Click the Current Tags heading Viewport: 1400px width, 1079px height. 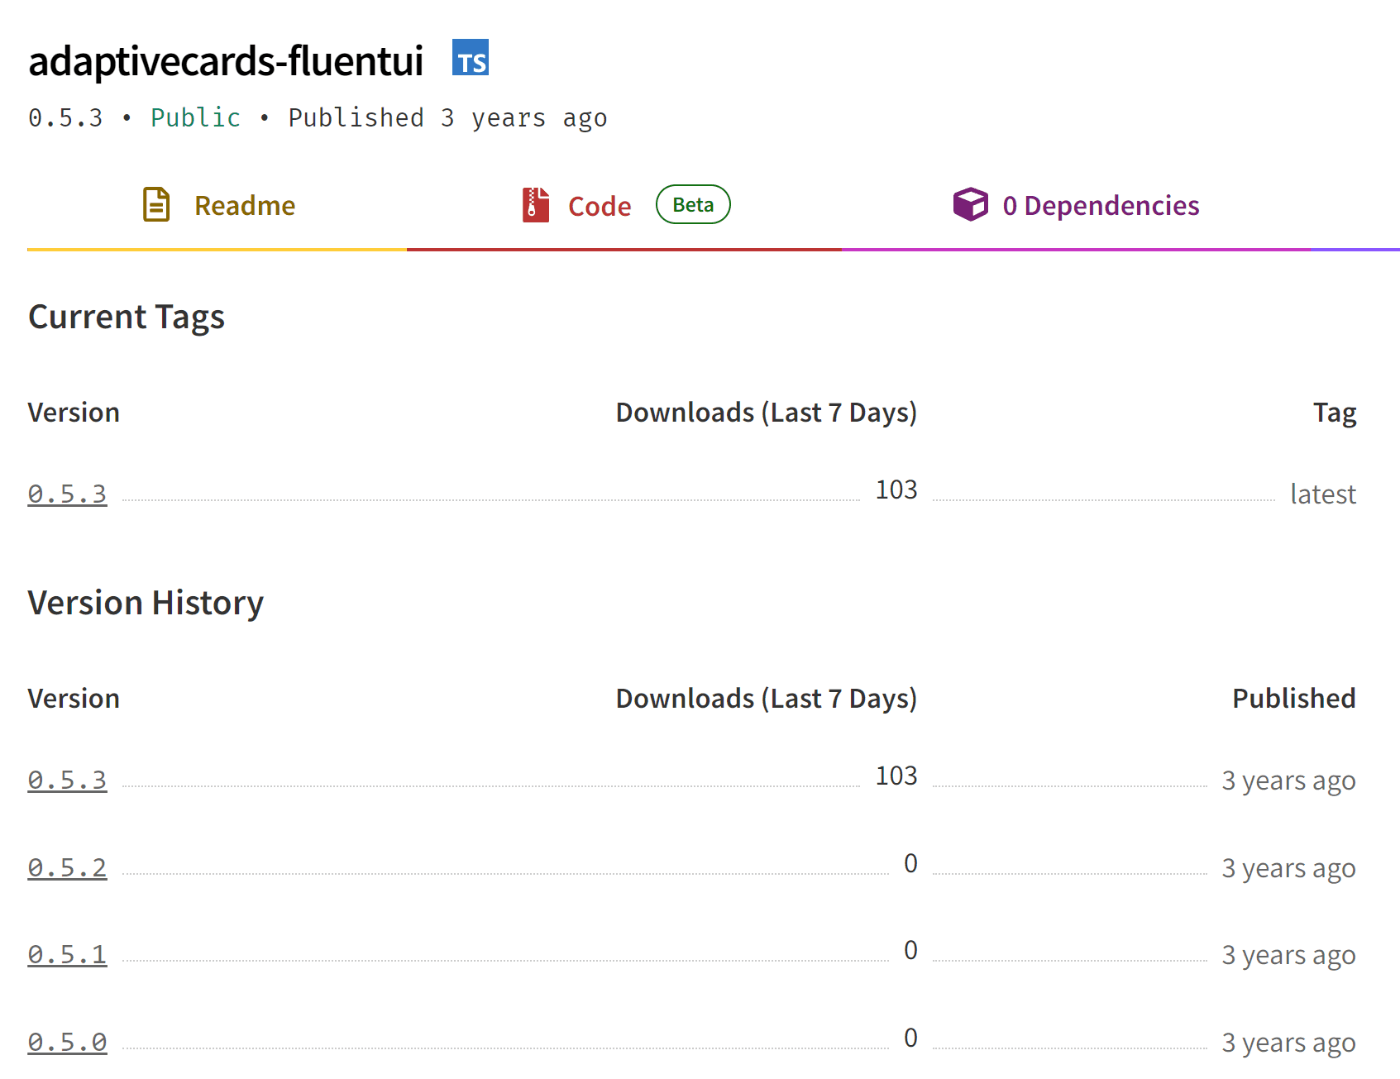126,317
